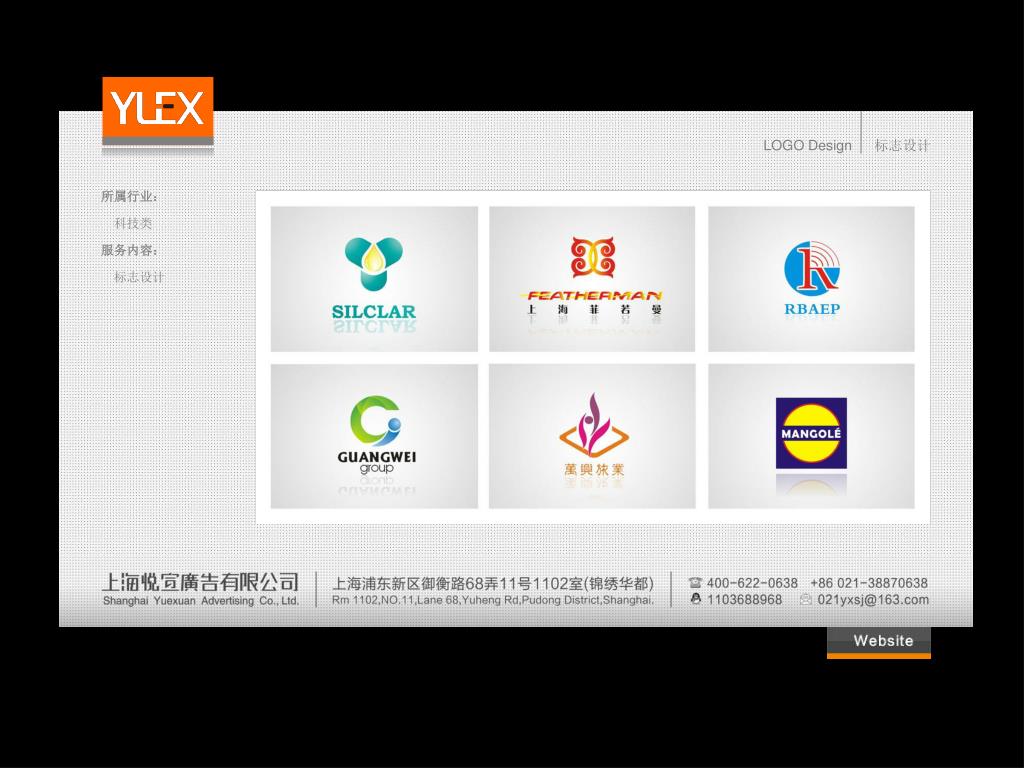
Task: Click the phone number 400-622-0638
Action: pos(752,583)
